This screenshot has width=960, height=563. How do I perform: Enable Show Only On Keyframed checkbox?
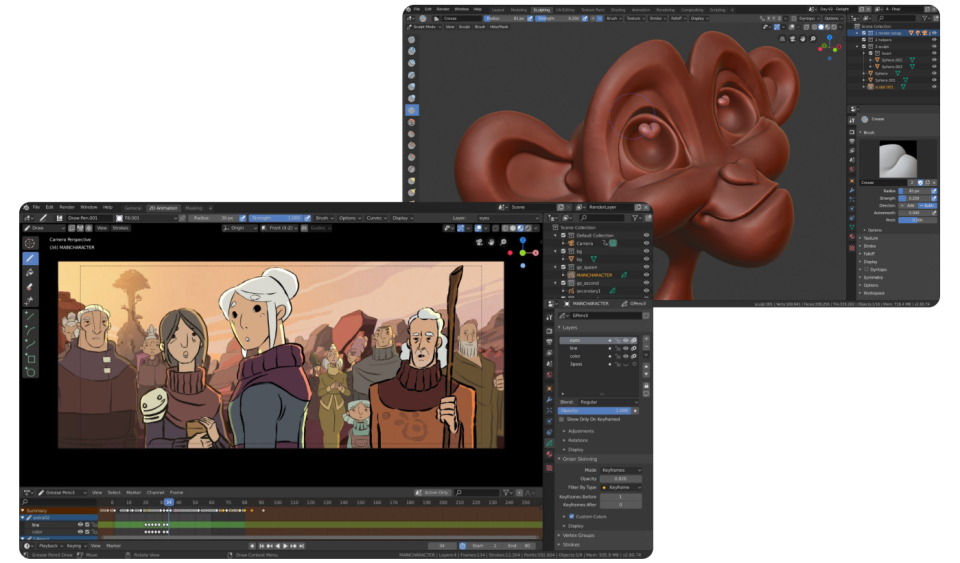tap(563, 420)
